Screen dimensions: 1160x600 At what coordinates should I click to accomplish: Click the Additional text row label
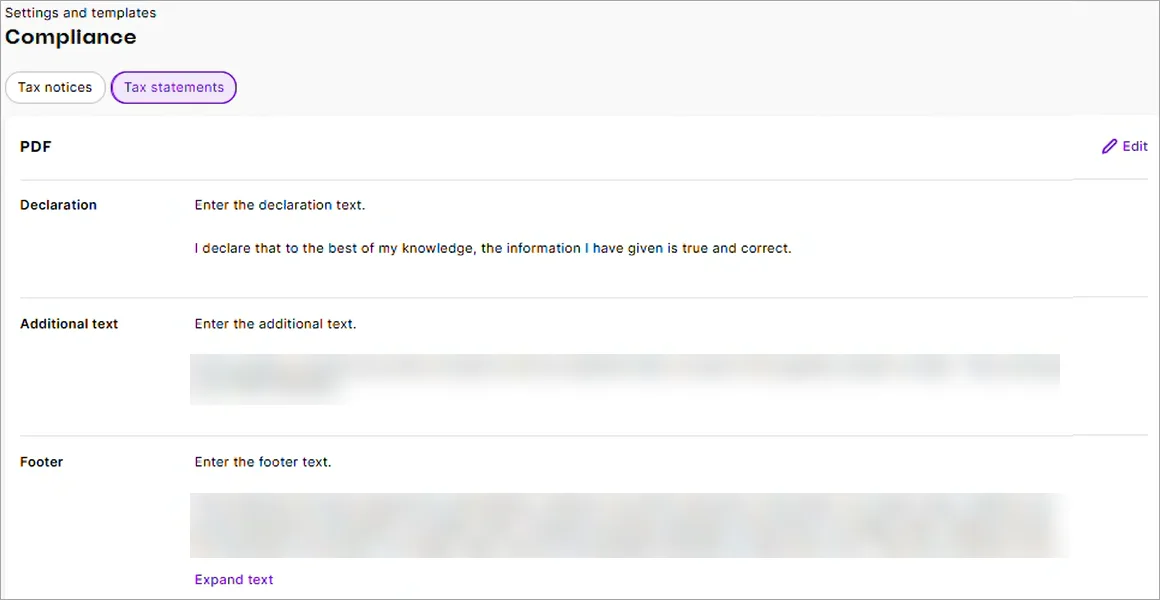[69, 323]
